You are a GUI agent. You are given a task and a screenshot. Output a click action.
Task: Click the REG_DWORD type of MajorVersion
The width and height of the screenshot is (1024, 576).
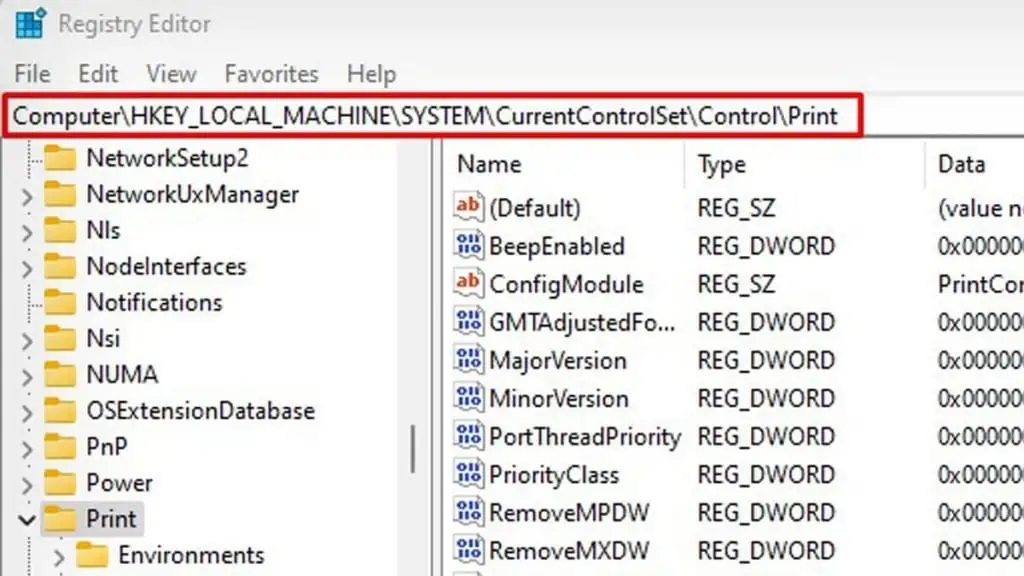(766, 360)
